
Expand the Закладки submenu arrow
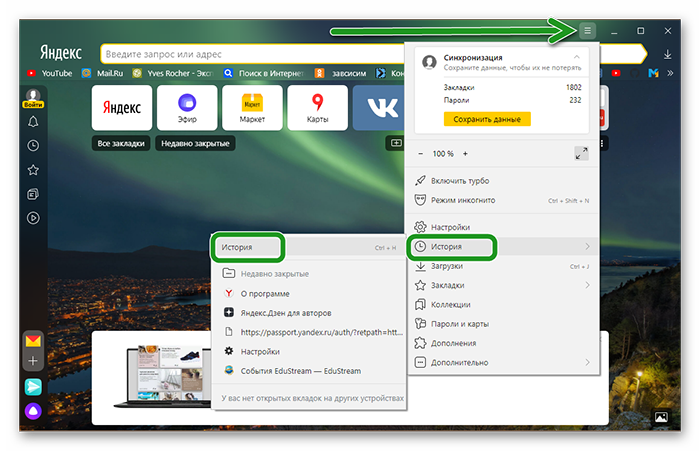(x=587, y=285)
